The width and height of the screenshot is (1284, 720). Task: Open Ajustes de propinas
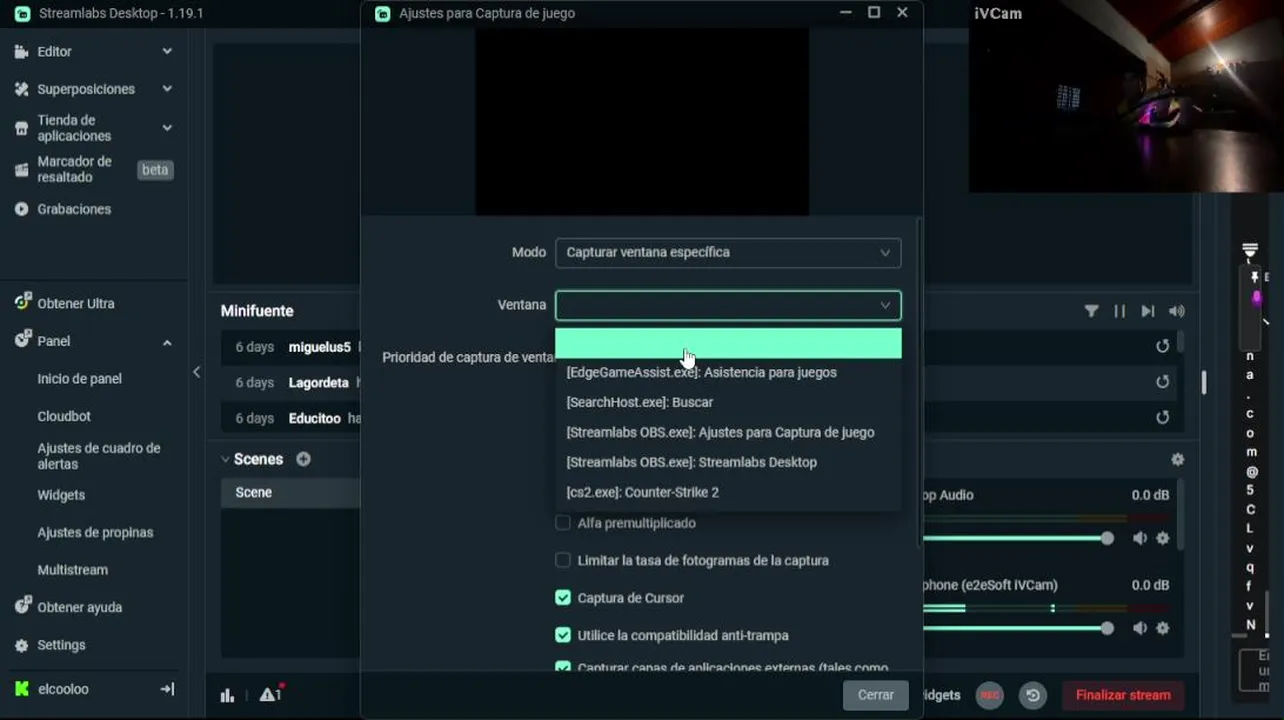[x=95, y=533]
